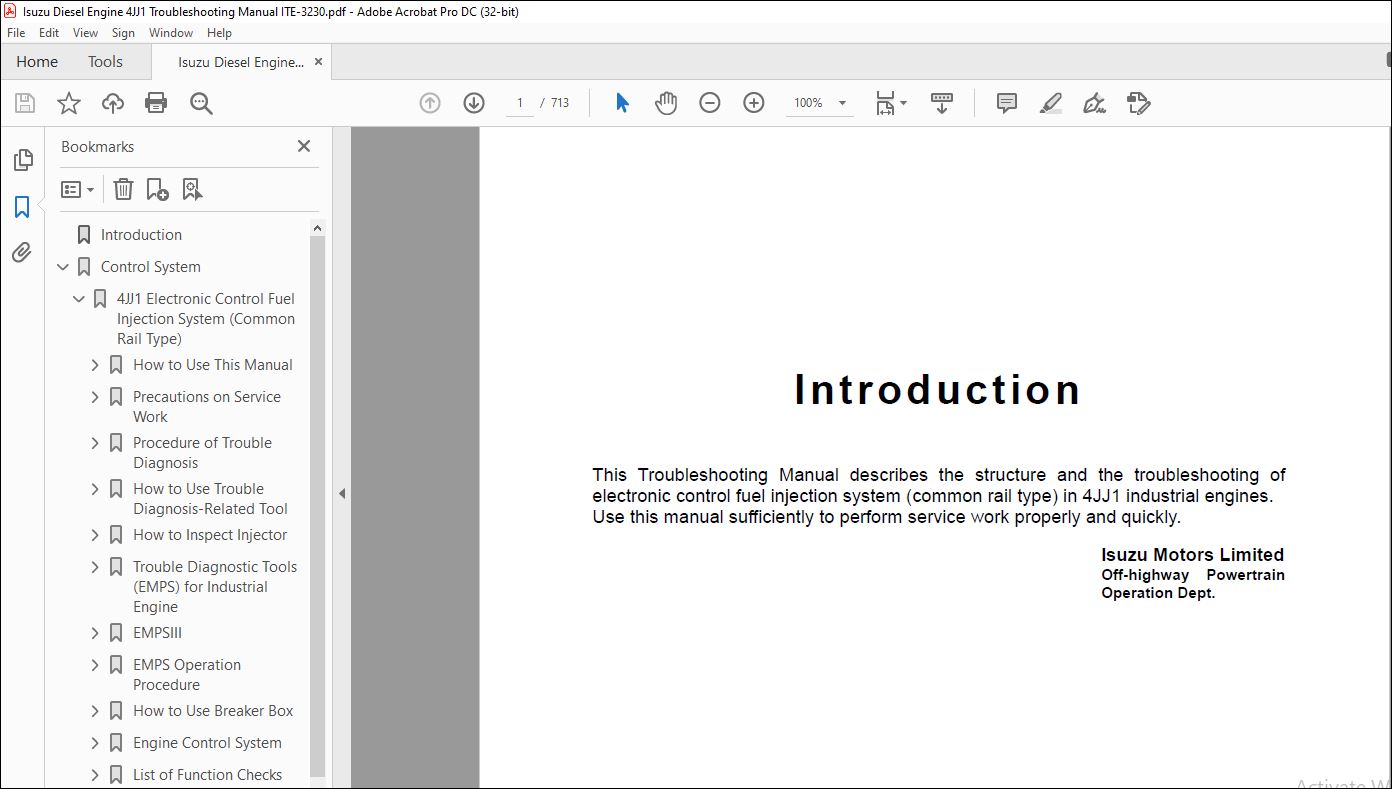Select the Control System bookmark label
The width and height of the screenshot is (1392, 789).
pos(150,267)
